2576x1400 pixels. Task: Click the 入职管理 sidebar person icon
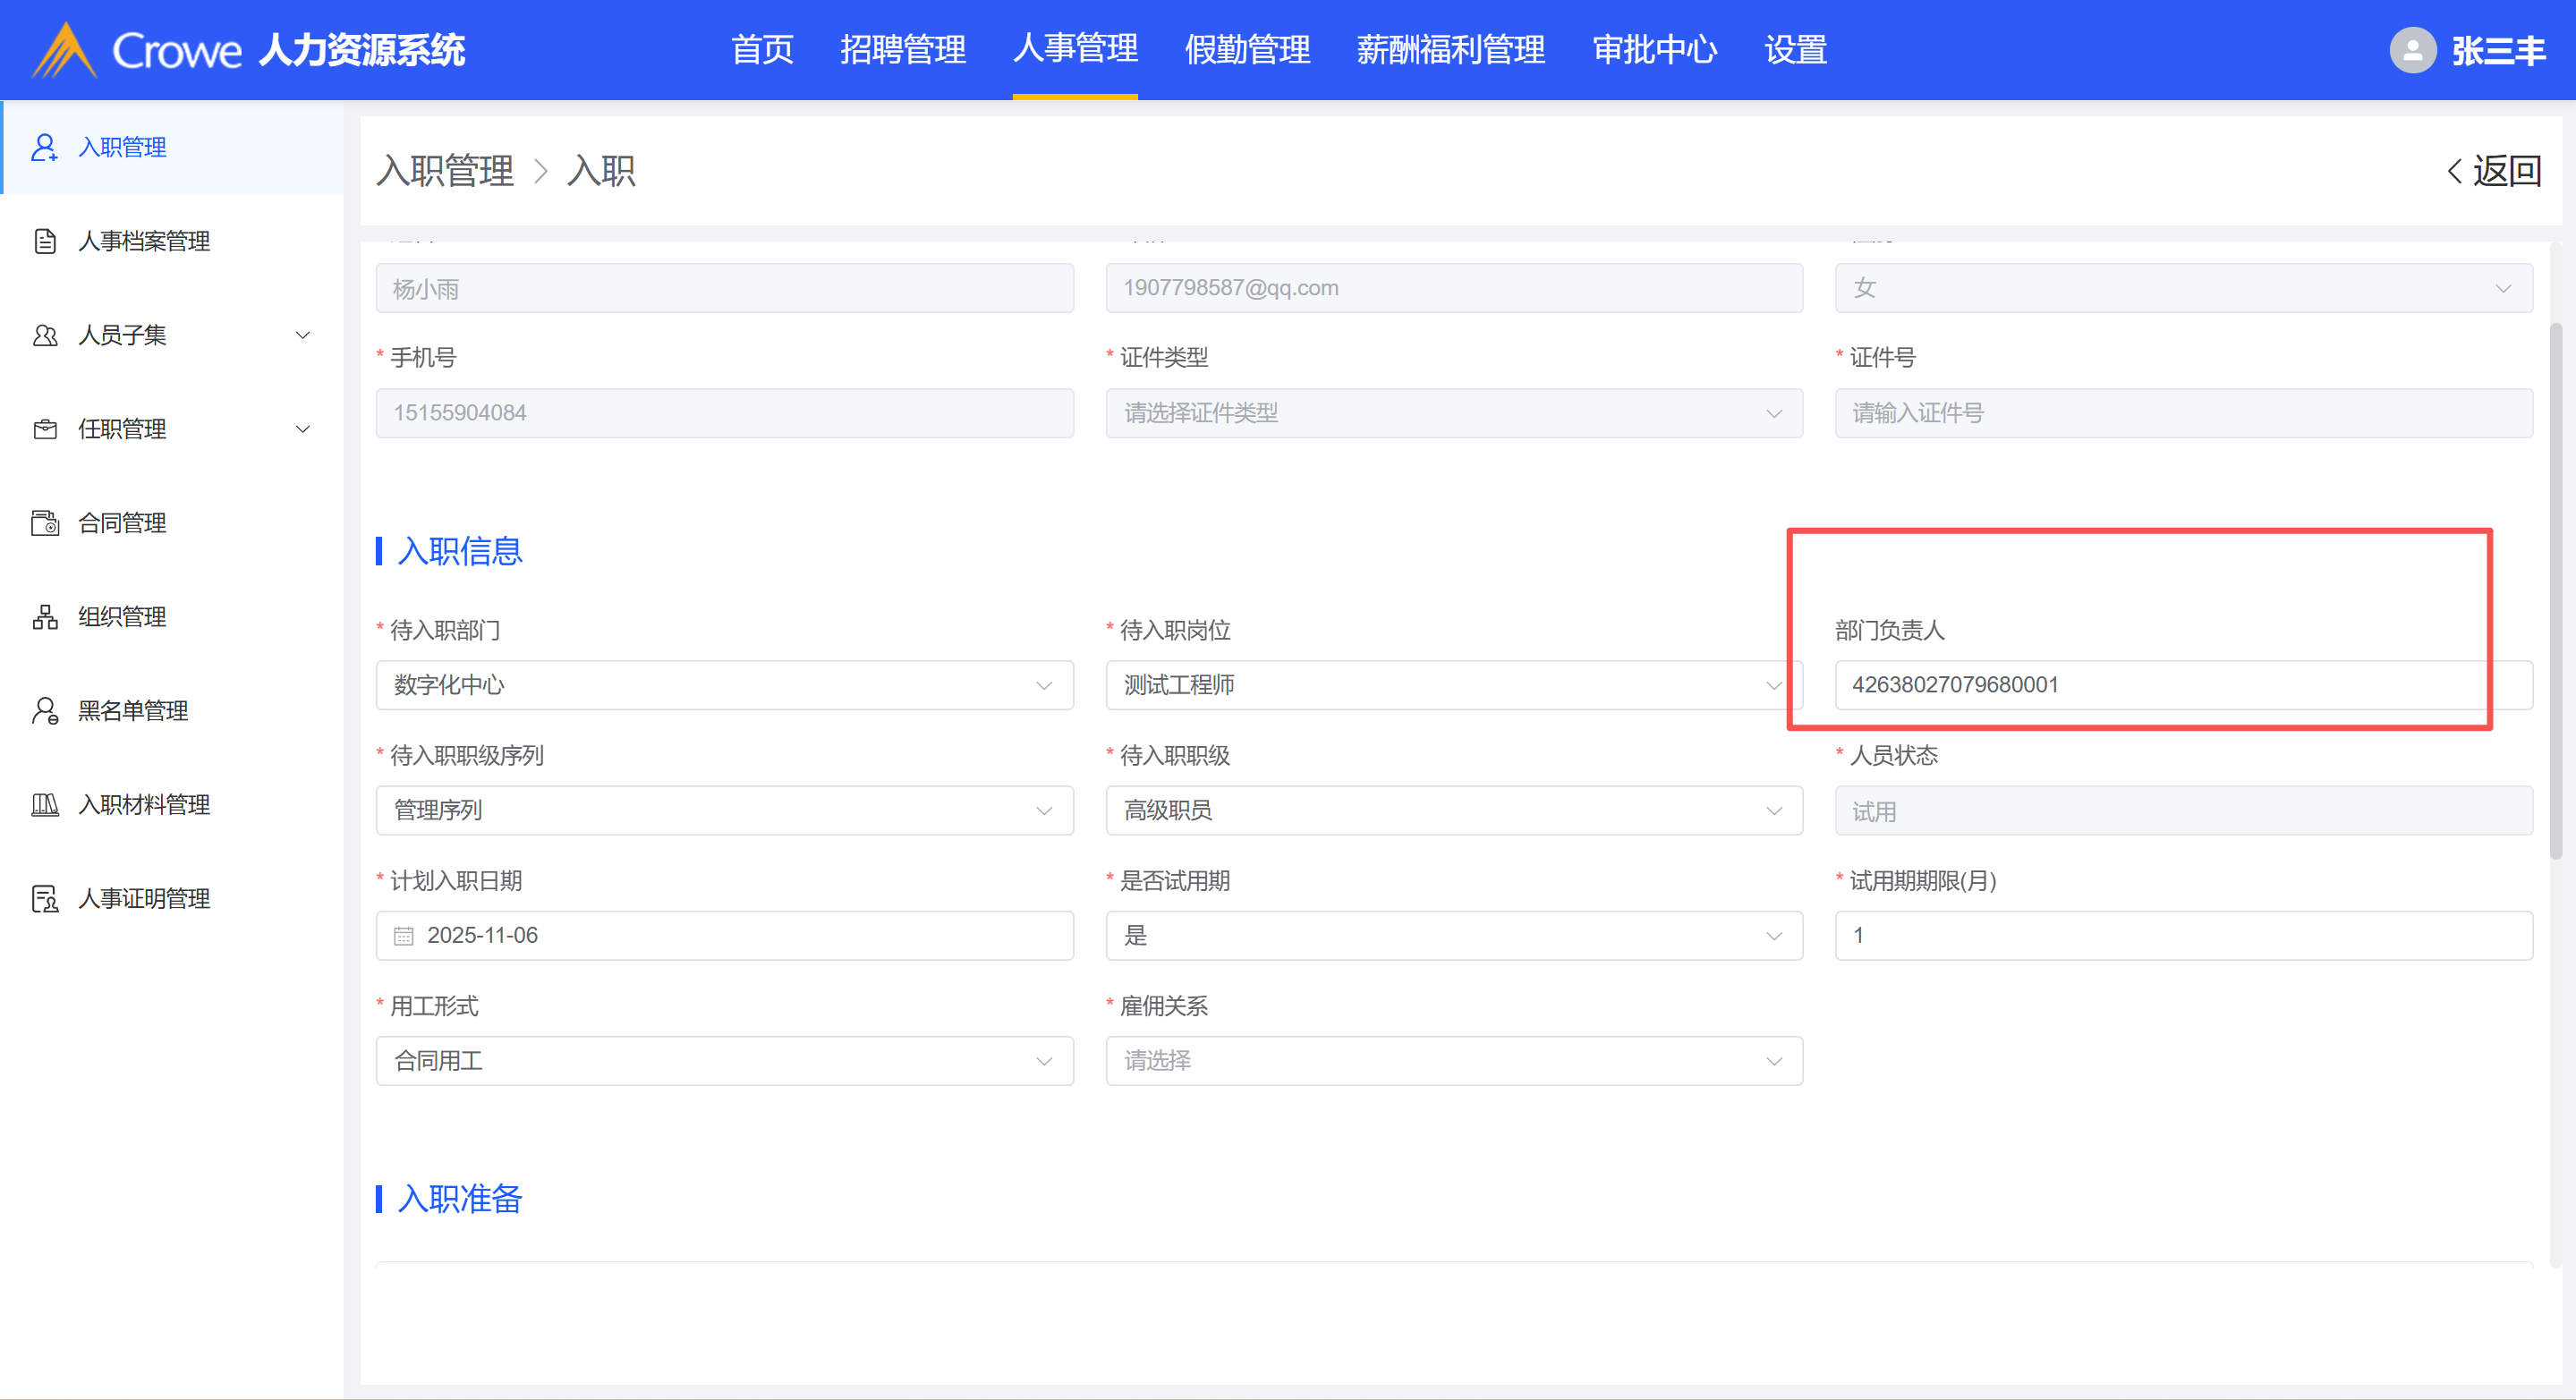coord(44,147)
